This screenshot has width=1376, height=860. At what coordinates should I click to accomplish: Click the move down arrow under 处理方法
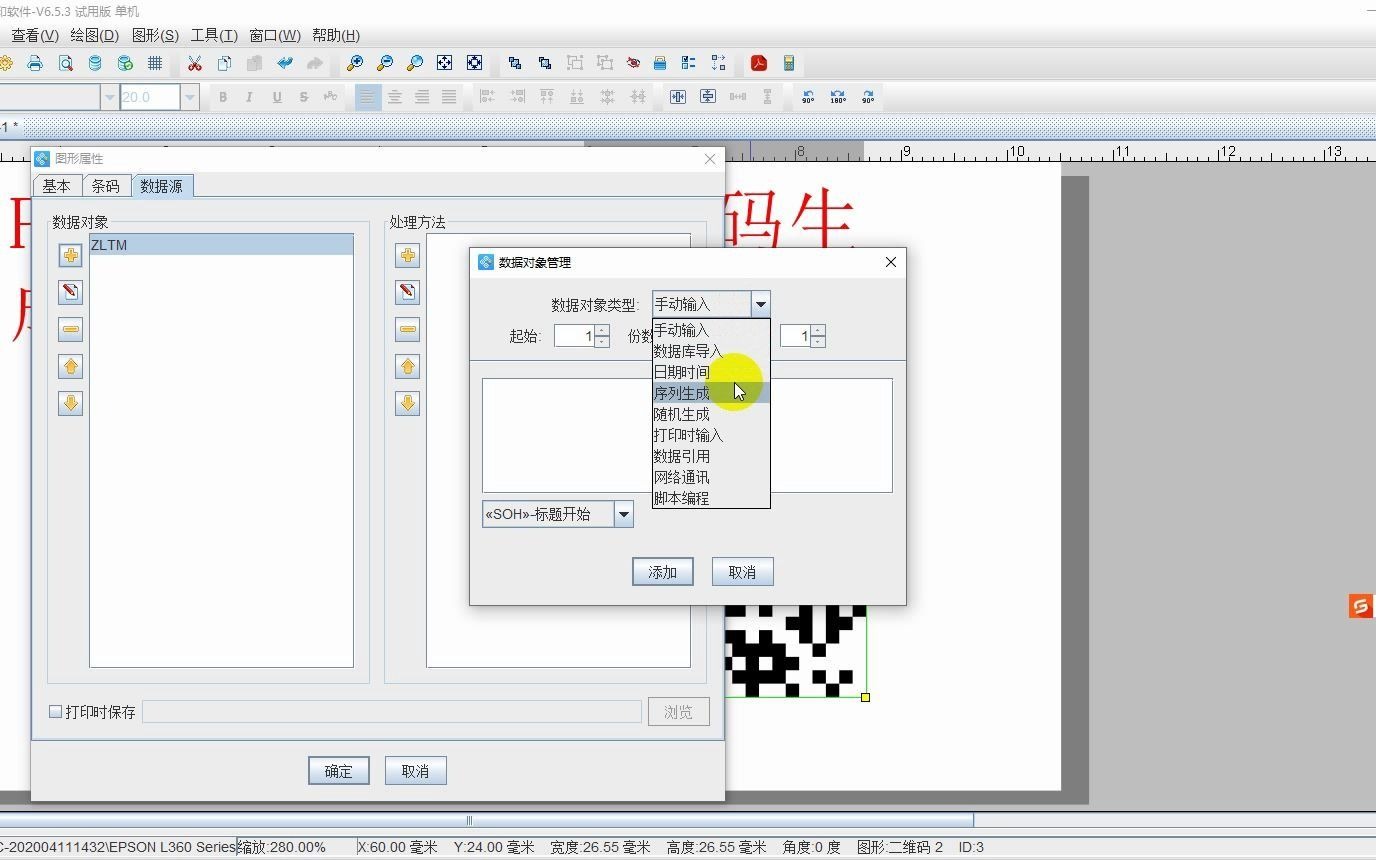pos(407,404)
